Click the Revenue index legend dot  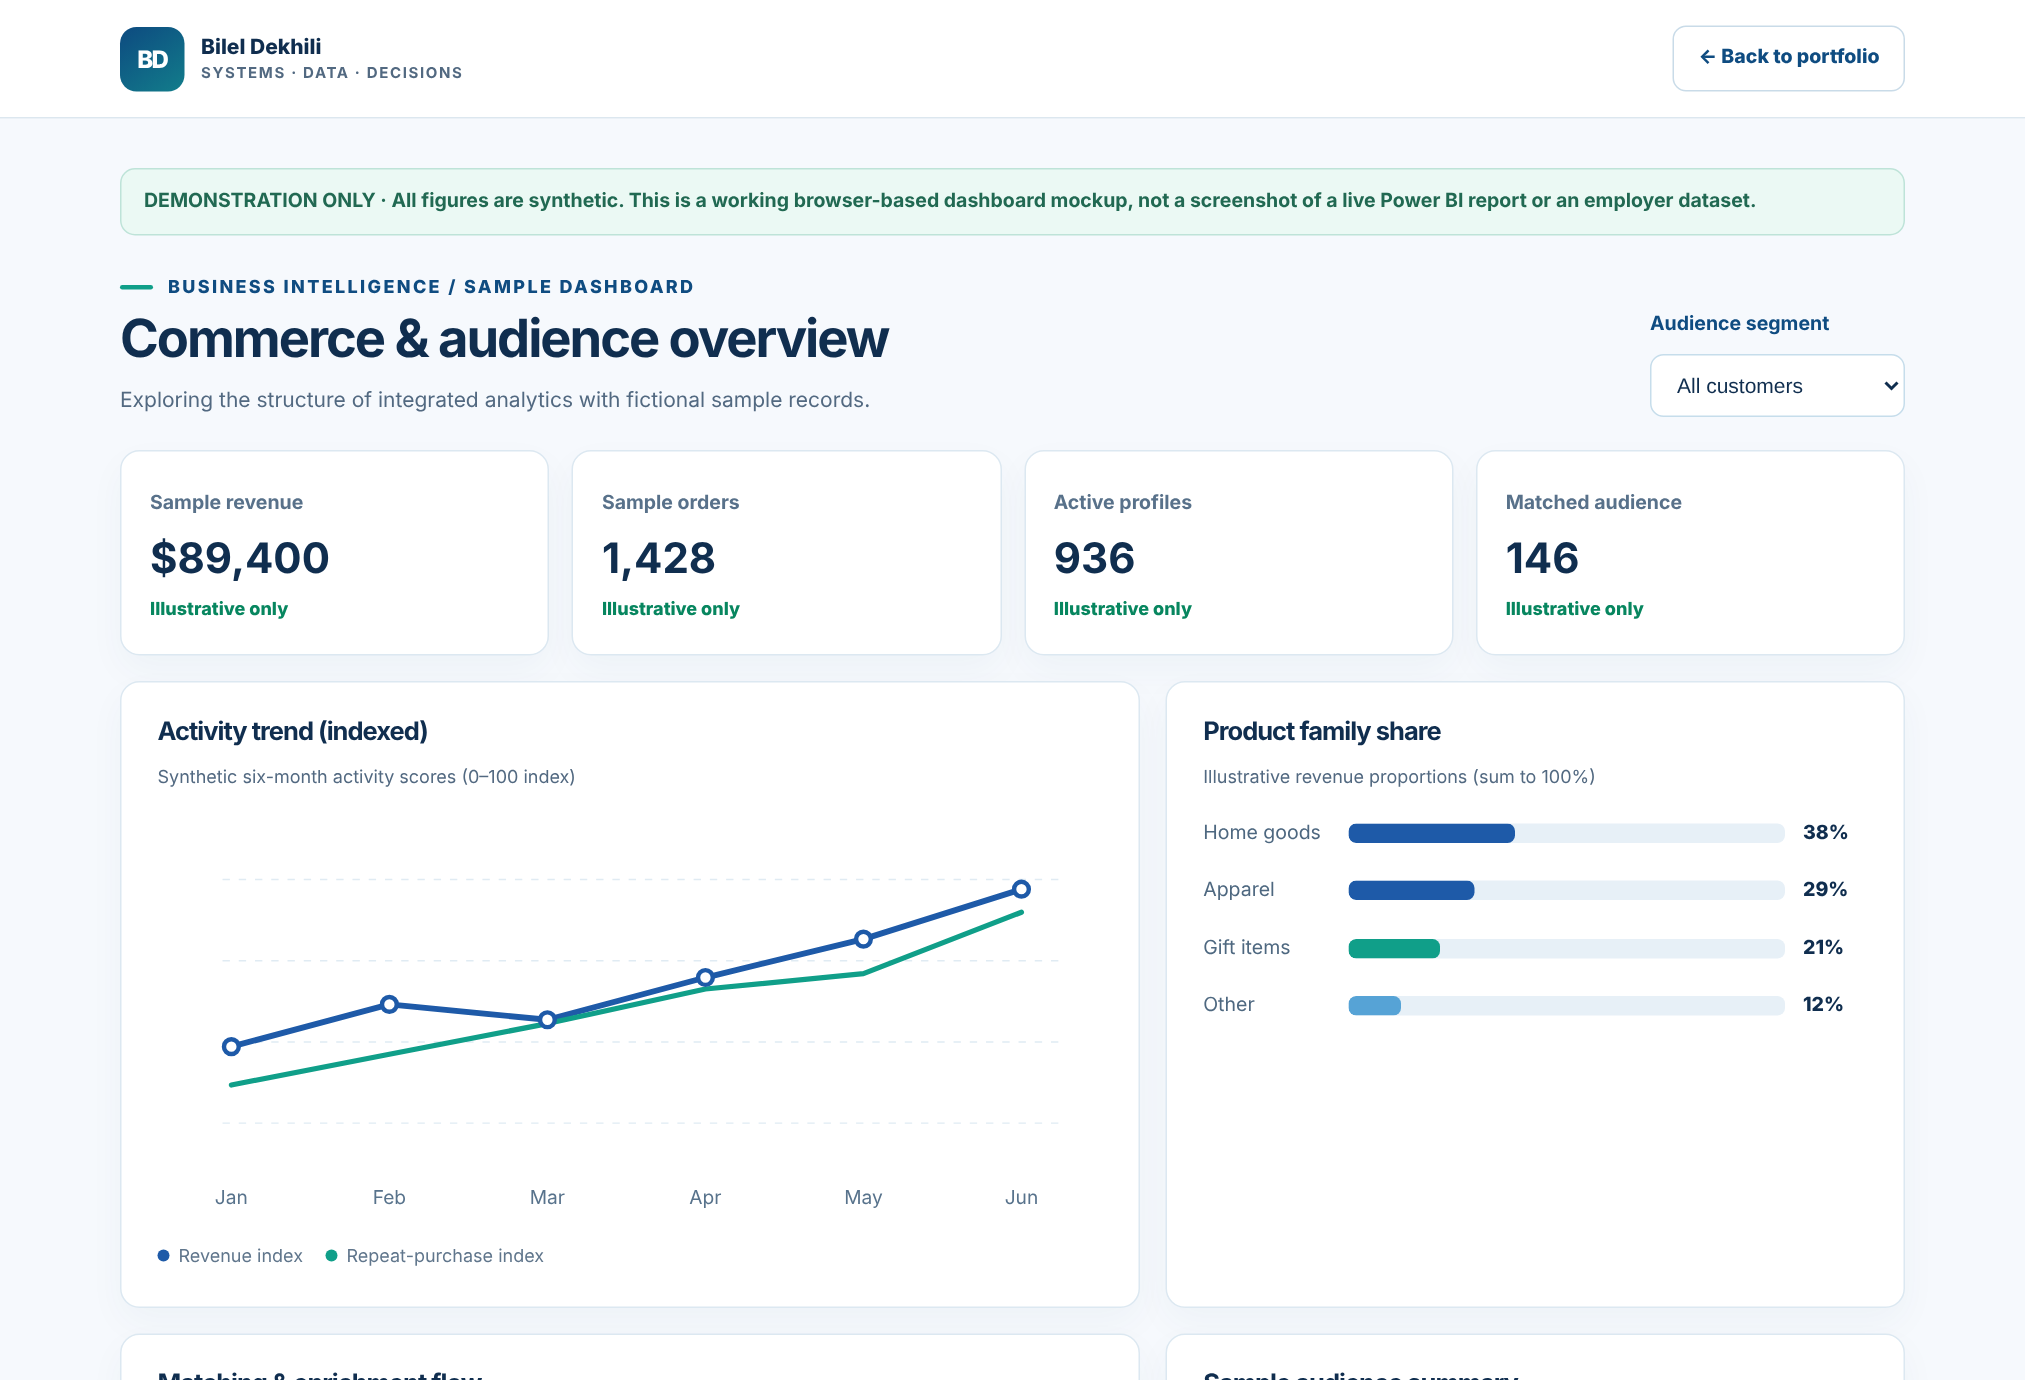(163, 1256)
